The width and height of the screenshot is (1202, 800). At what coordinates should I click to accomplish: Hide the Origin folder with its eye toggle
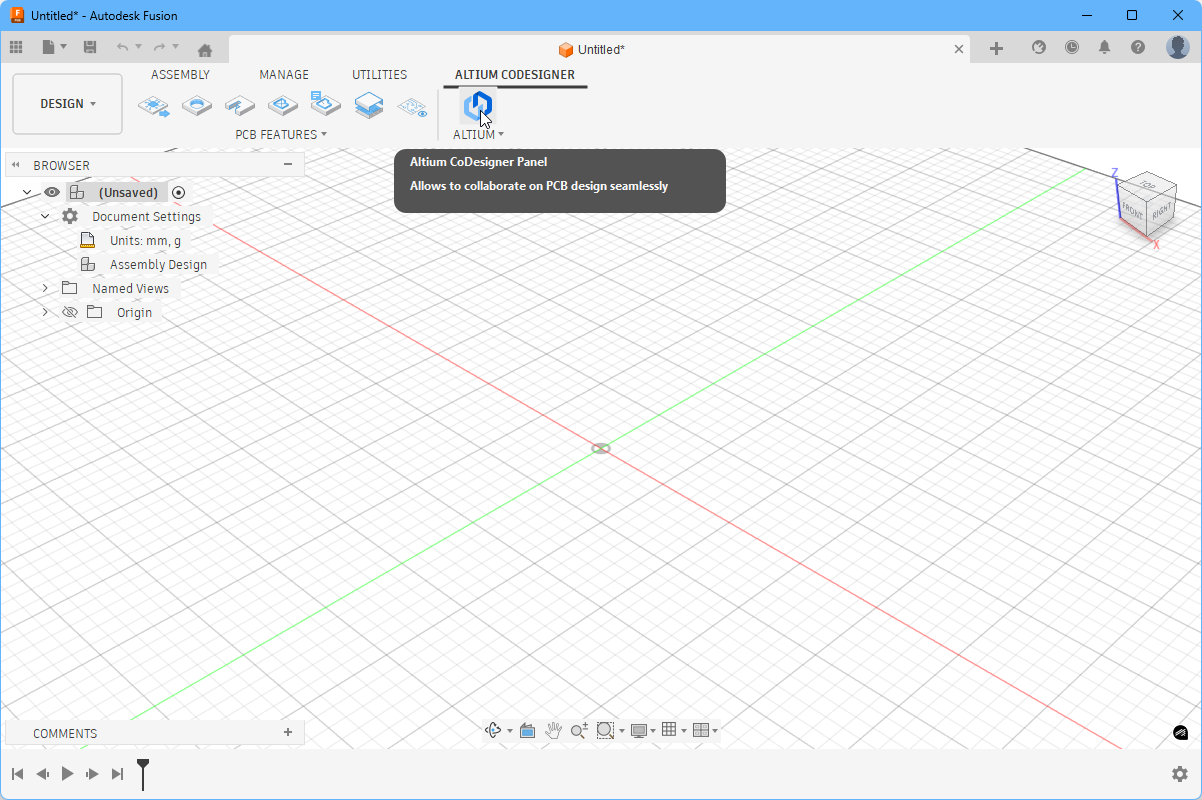(x=69, y=312)
